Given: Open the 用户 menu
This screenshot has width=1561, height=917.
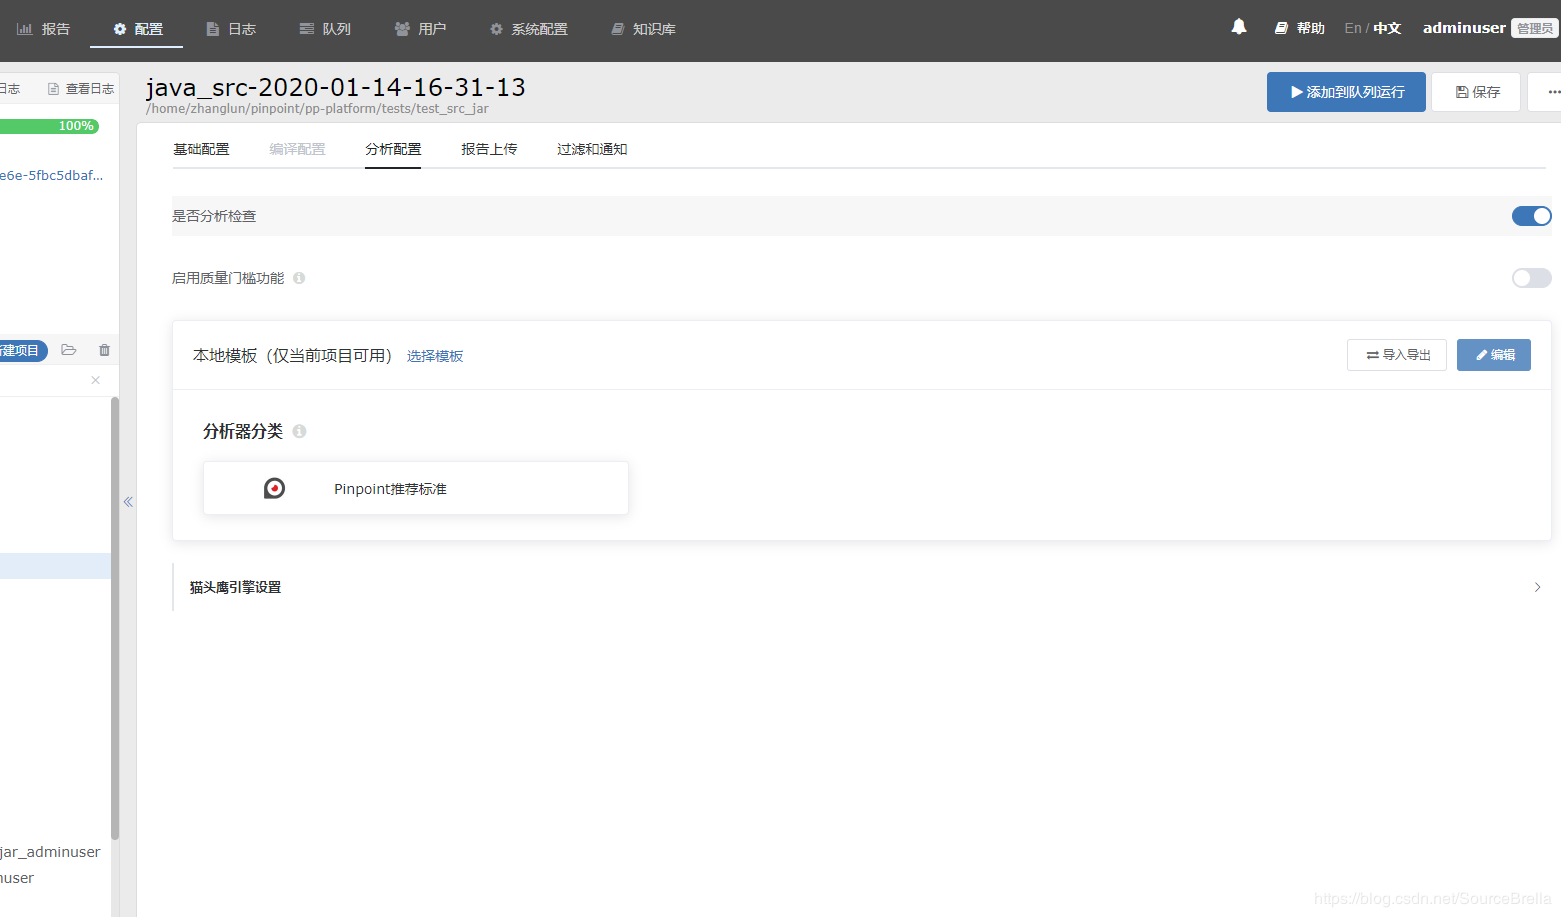Looking at the screenshot, I should point(420,29).
